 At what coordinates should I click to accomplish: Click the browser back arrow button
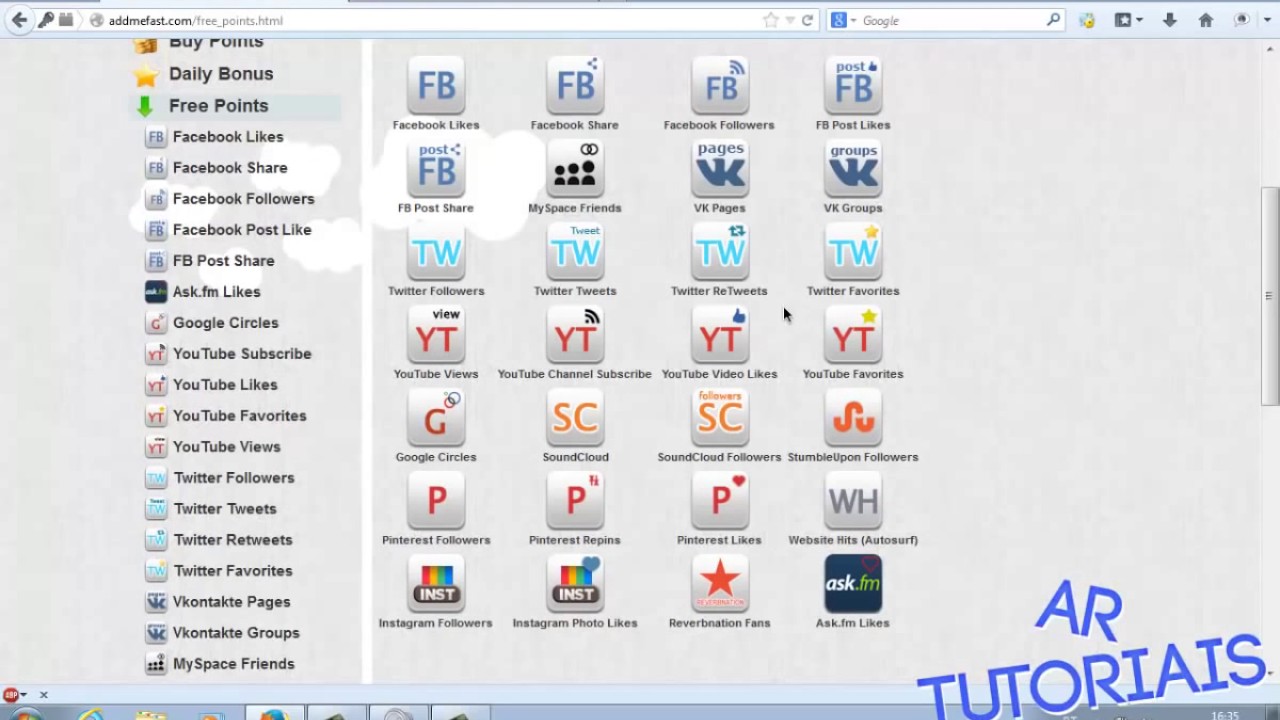pos(19,20)
